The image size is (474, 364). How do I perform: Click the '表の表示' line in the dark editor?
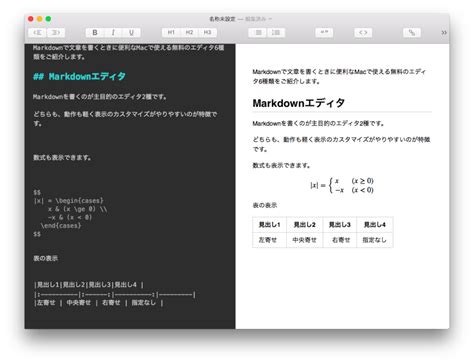click(x=45, y=258)
